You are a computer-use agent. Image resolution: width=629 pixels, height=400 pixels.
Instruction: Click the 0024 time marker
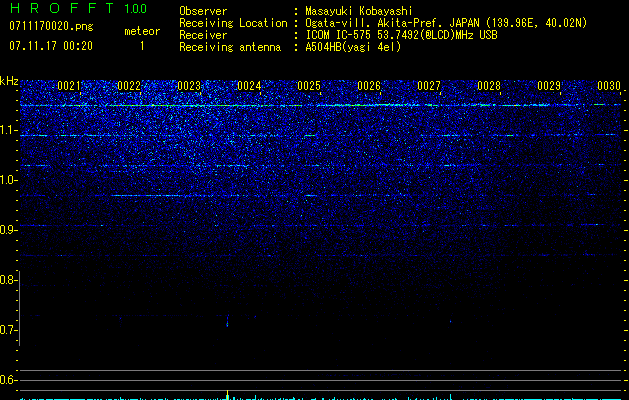[x=249, y=86]
